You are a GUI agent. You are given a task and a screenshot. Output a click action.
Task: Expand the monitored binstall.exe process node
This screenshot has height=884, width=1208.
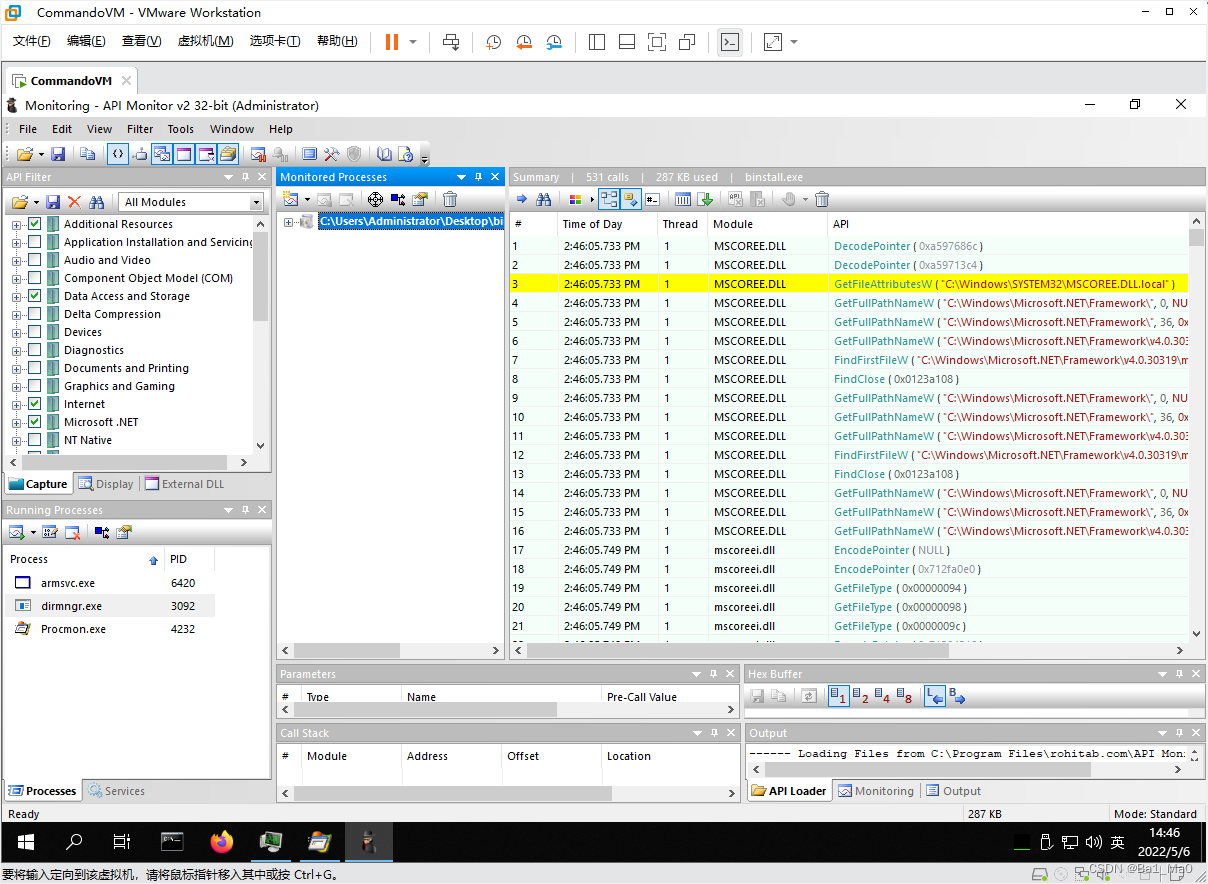pos(288,222)
